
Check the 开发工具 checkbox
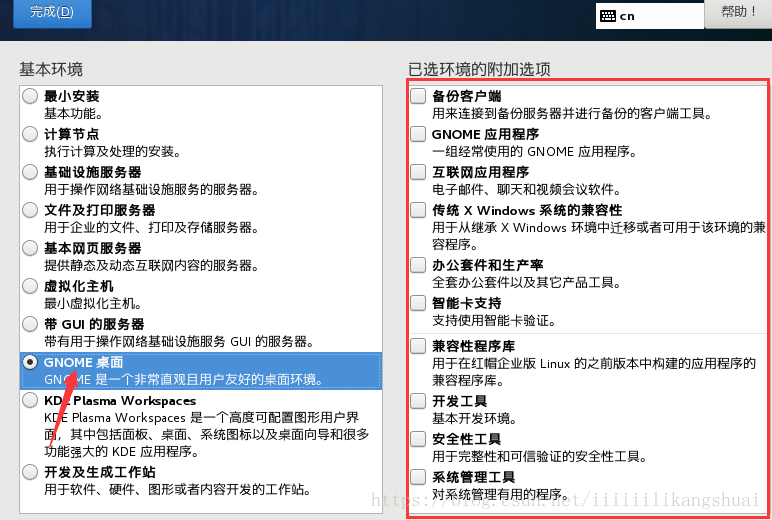click(x=418, y=401)
